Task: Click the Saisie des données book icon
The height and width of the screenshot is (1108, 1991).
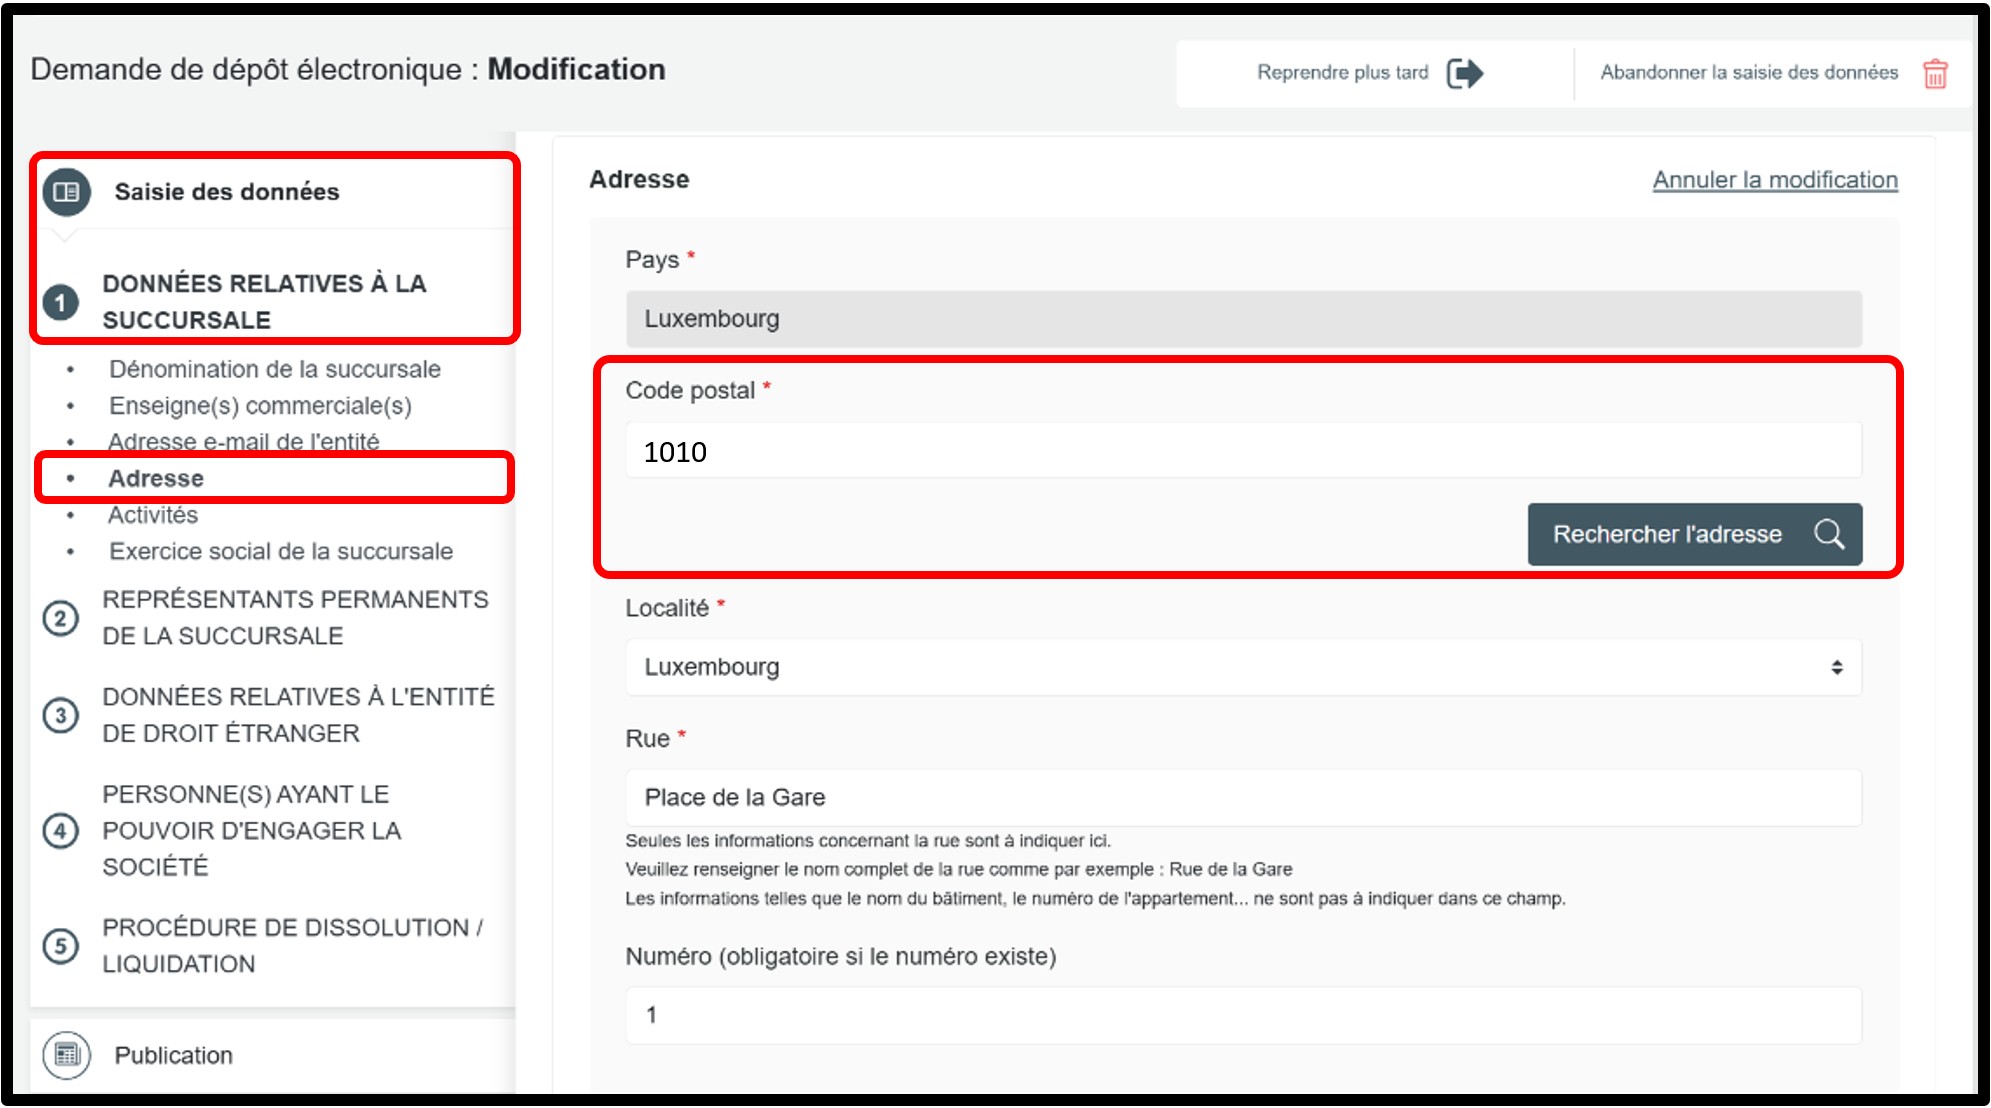Action: 66,191
